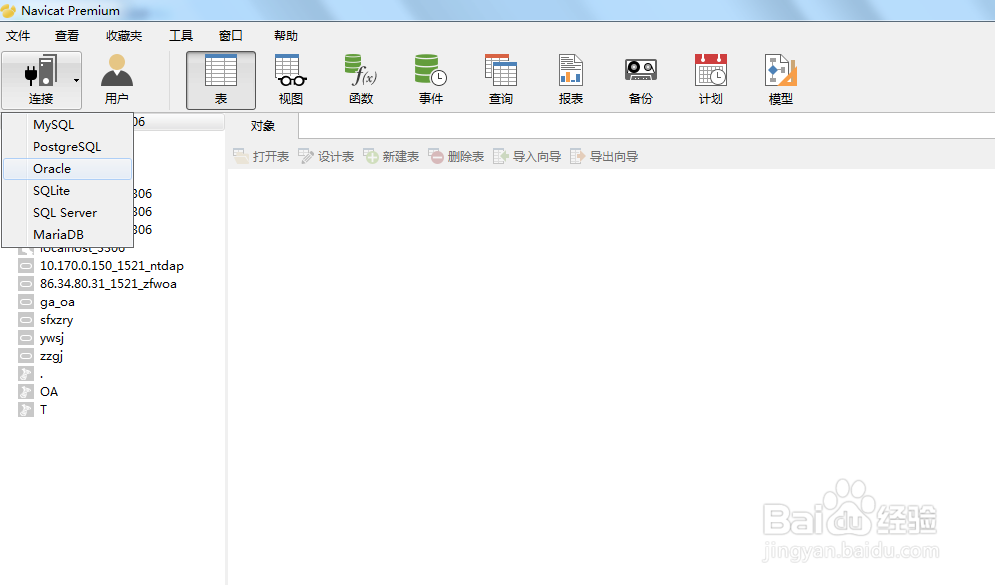Click the 导出向导 (Export Wizard) button
The height and width of the screenshot is (585, 995).
(x=604, y=156)
